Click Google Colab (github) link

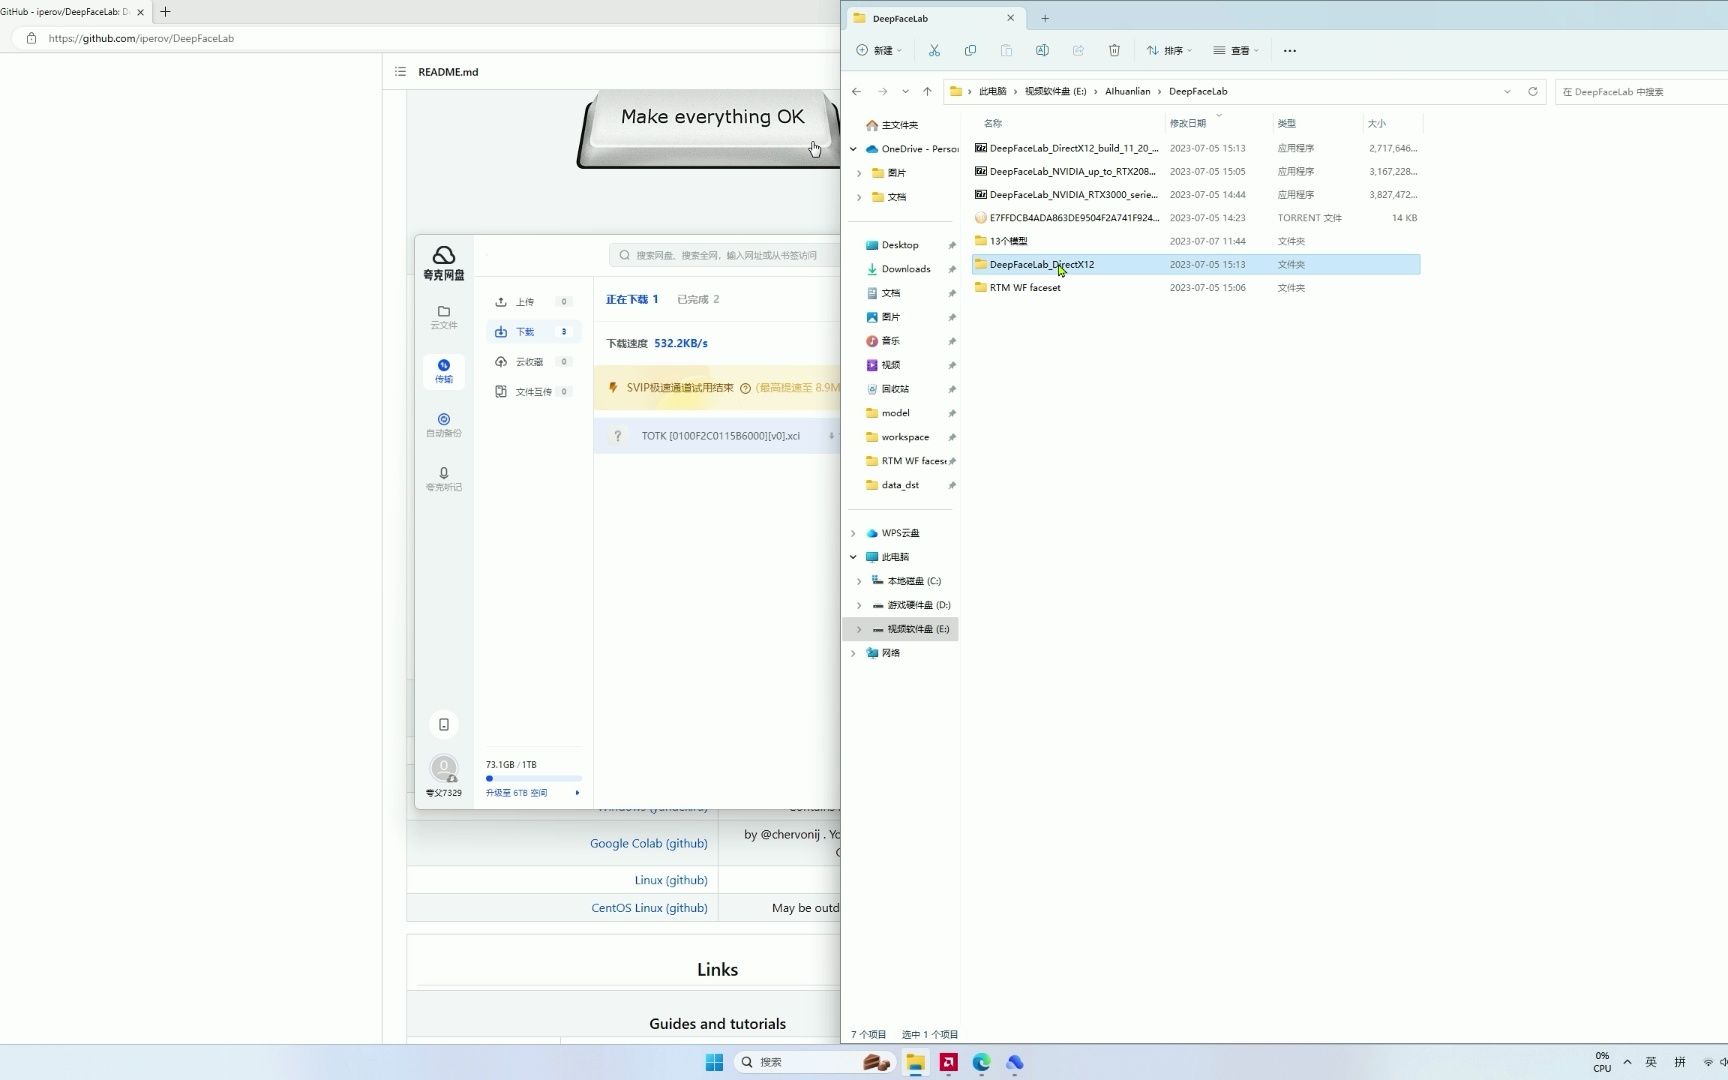click(648, 843)
